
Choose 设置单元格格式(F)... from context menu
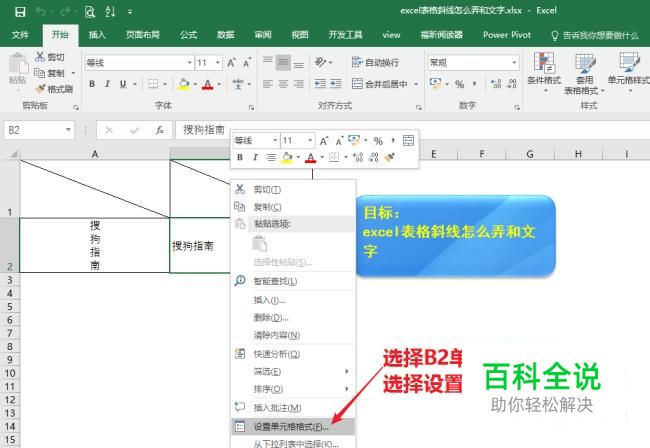coord(293,426)
